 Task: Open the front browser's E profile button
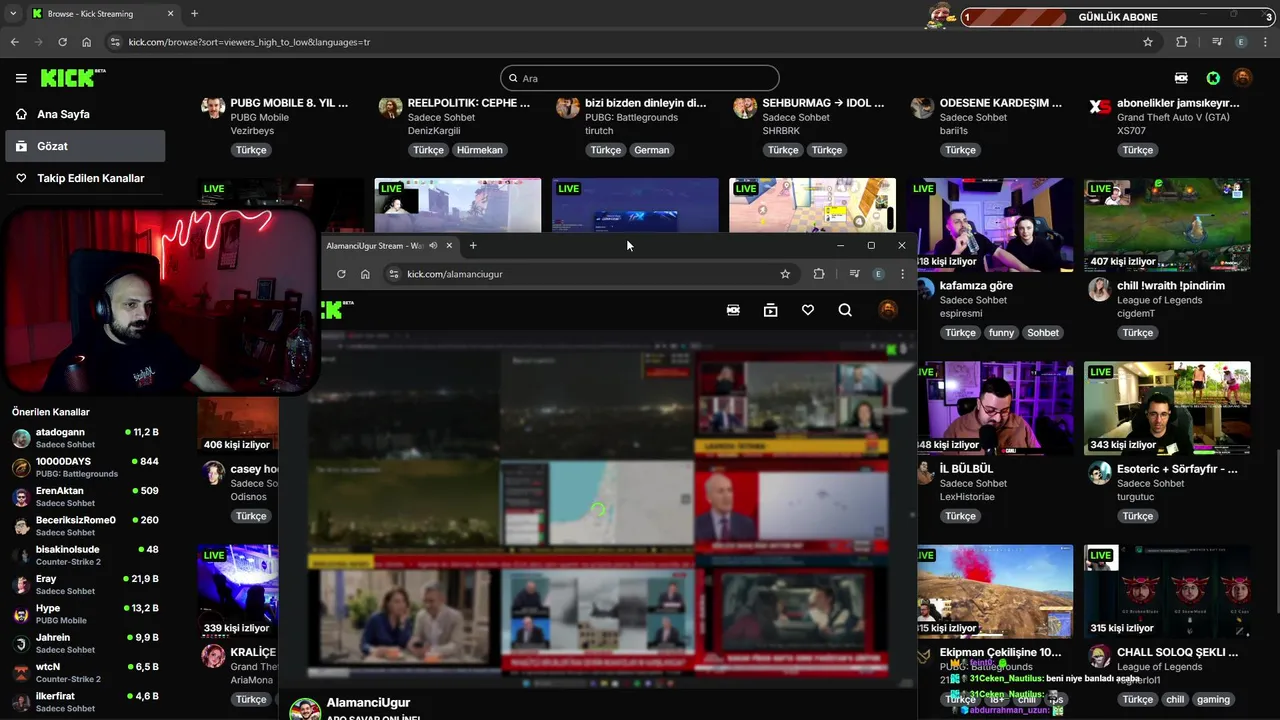tap(878, 274)
